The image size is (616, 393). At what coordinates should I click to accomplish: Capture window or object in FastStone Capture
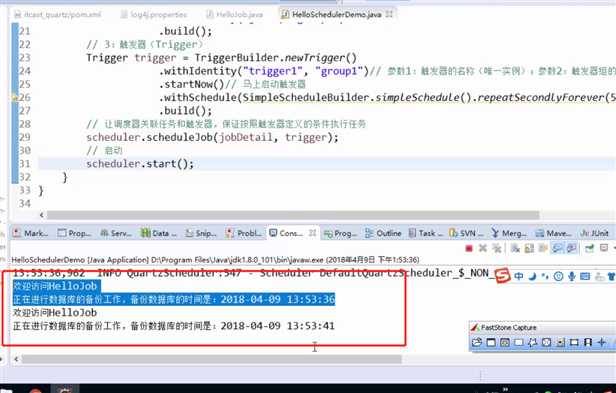(x=505, y=342)
